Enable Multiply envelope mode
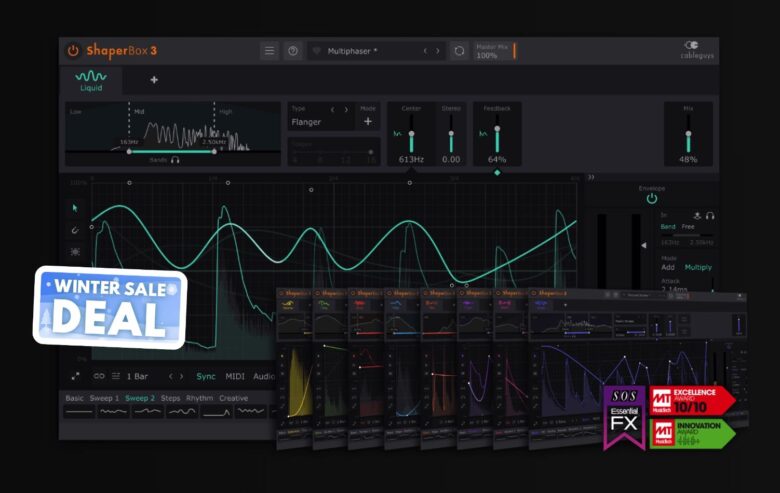This screenshot has height=493, width=780. click(700, 269)
